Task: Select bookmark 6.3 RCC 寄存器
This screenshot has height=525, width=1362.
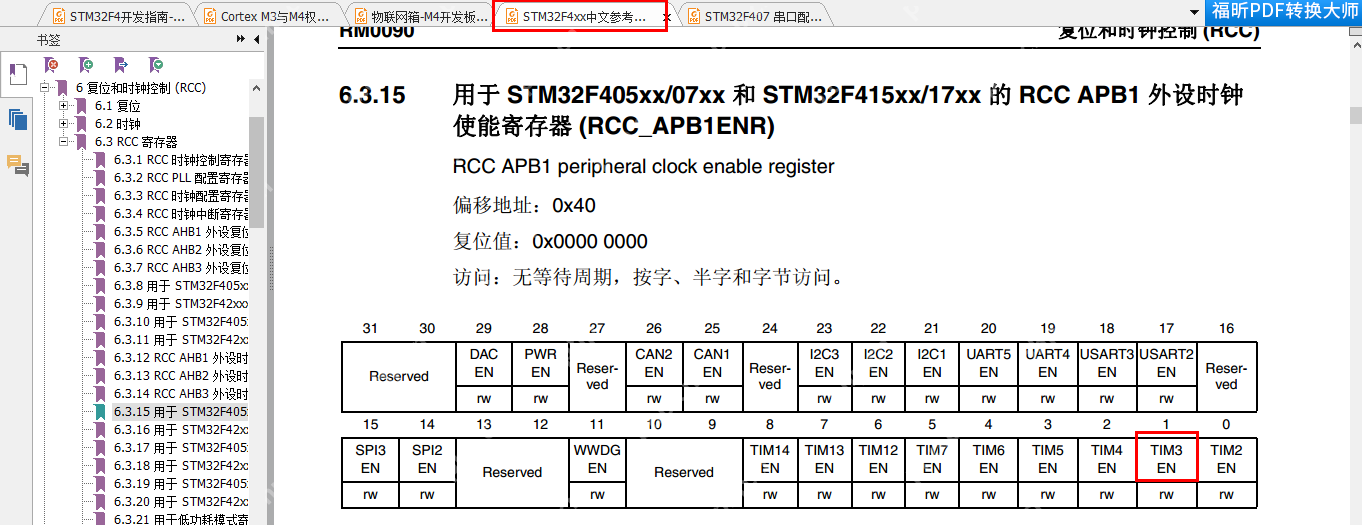Action: 136,142
